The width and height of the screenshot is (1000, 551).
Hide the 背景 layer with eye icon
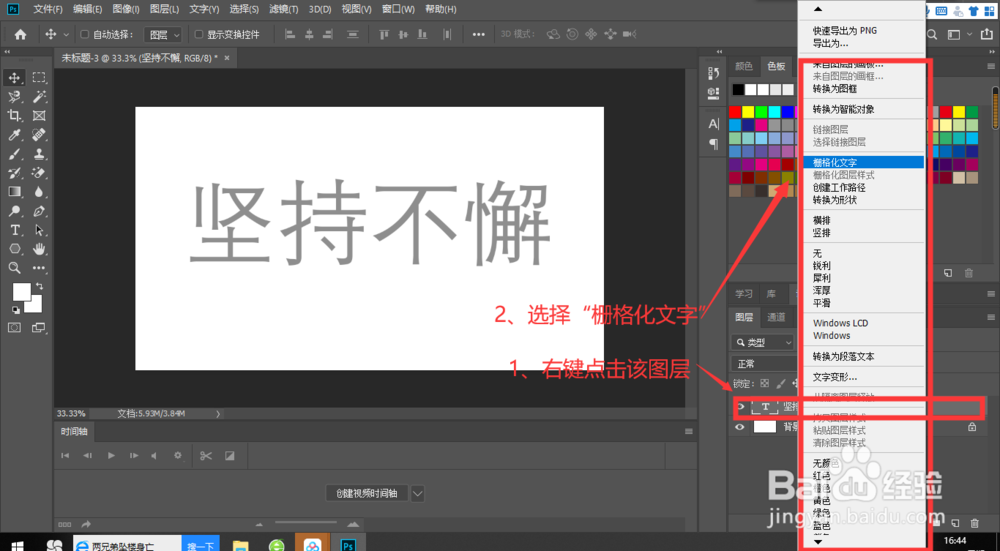pyautogui.click(x=740, y=427)
